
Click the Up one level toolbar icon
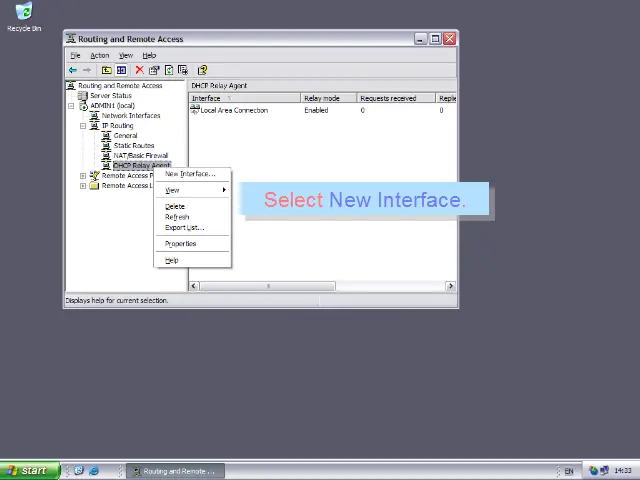click(106, 70)
